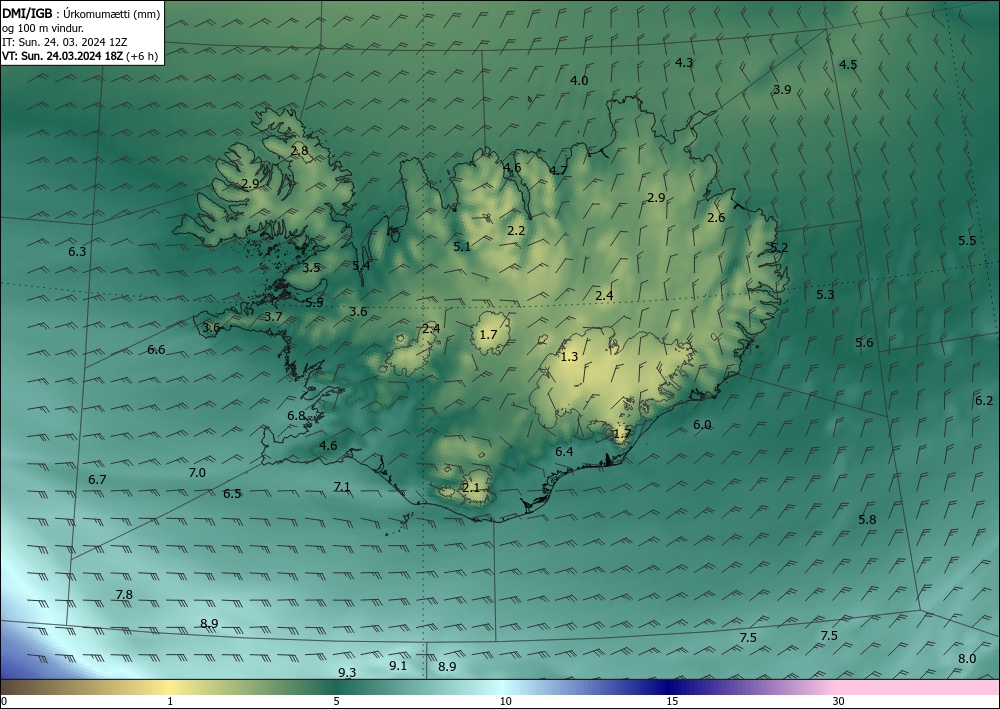Click the 6.5 value on the map

tap(232, 493)
